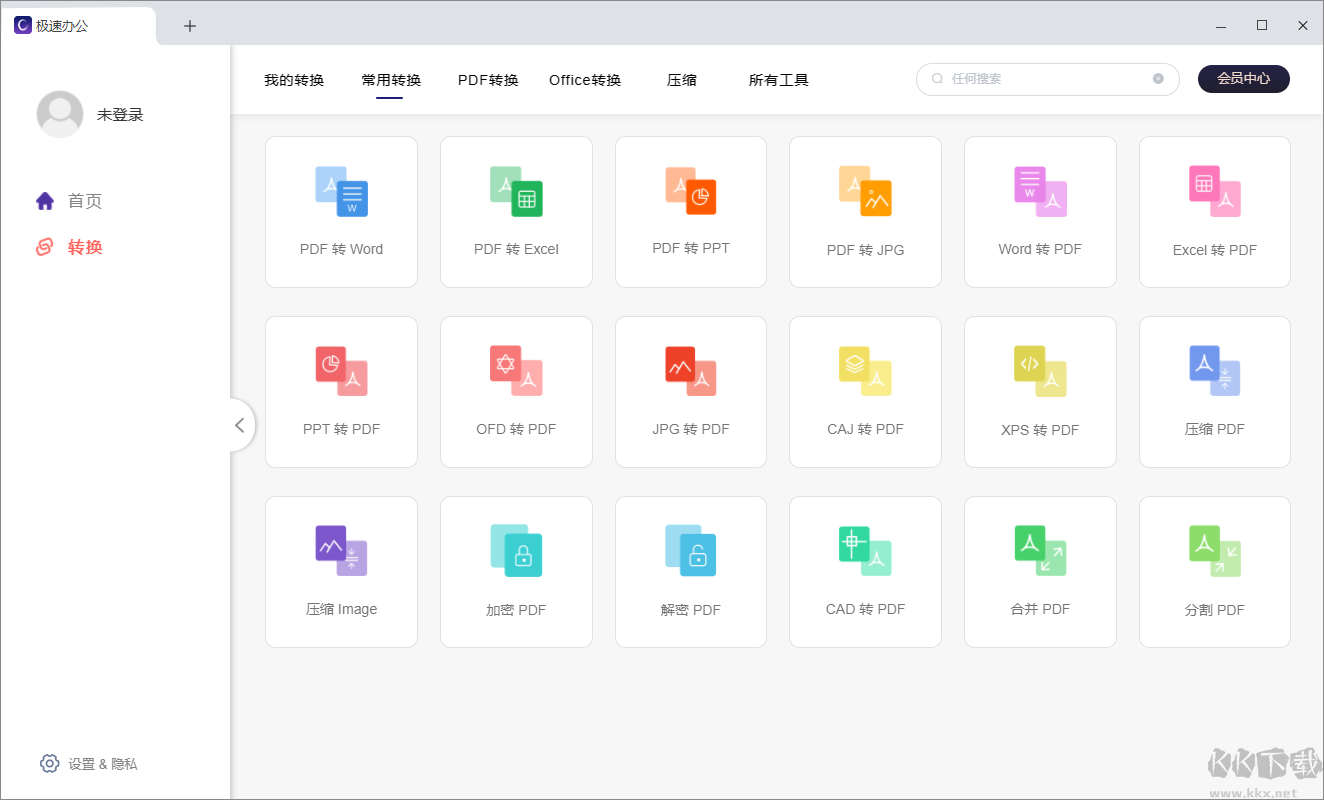1324x800 pixels.
Task: Launch the 压缩 PDF tool
Action: (x=1214, y=391)
